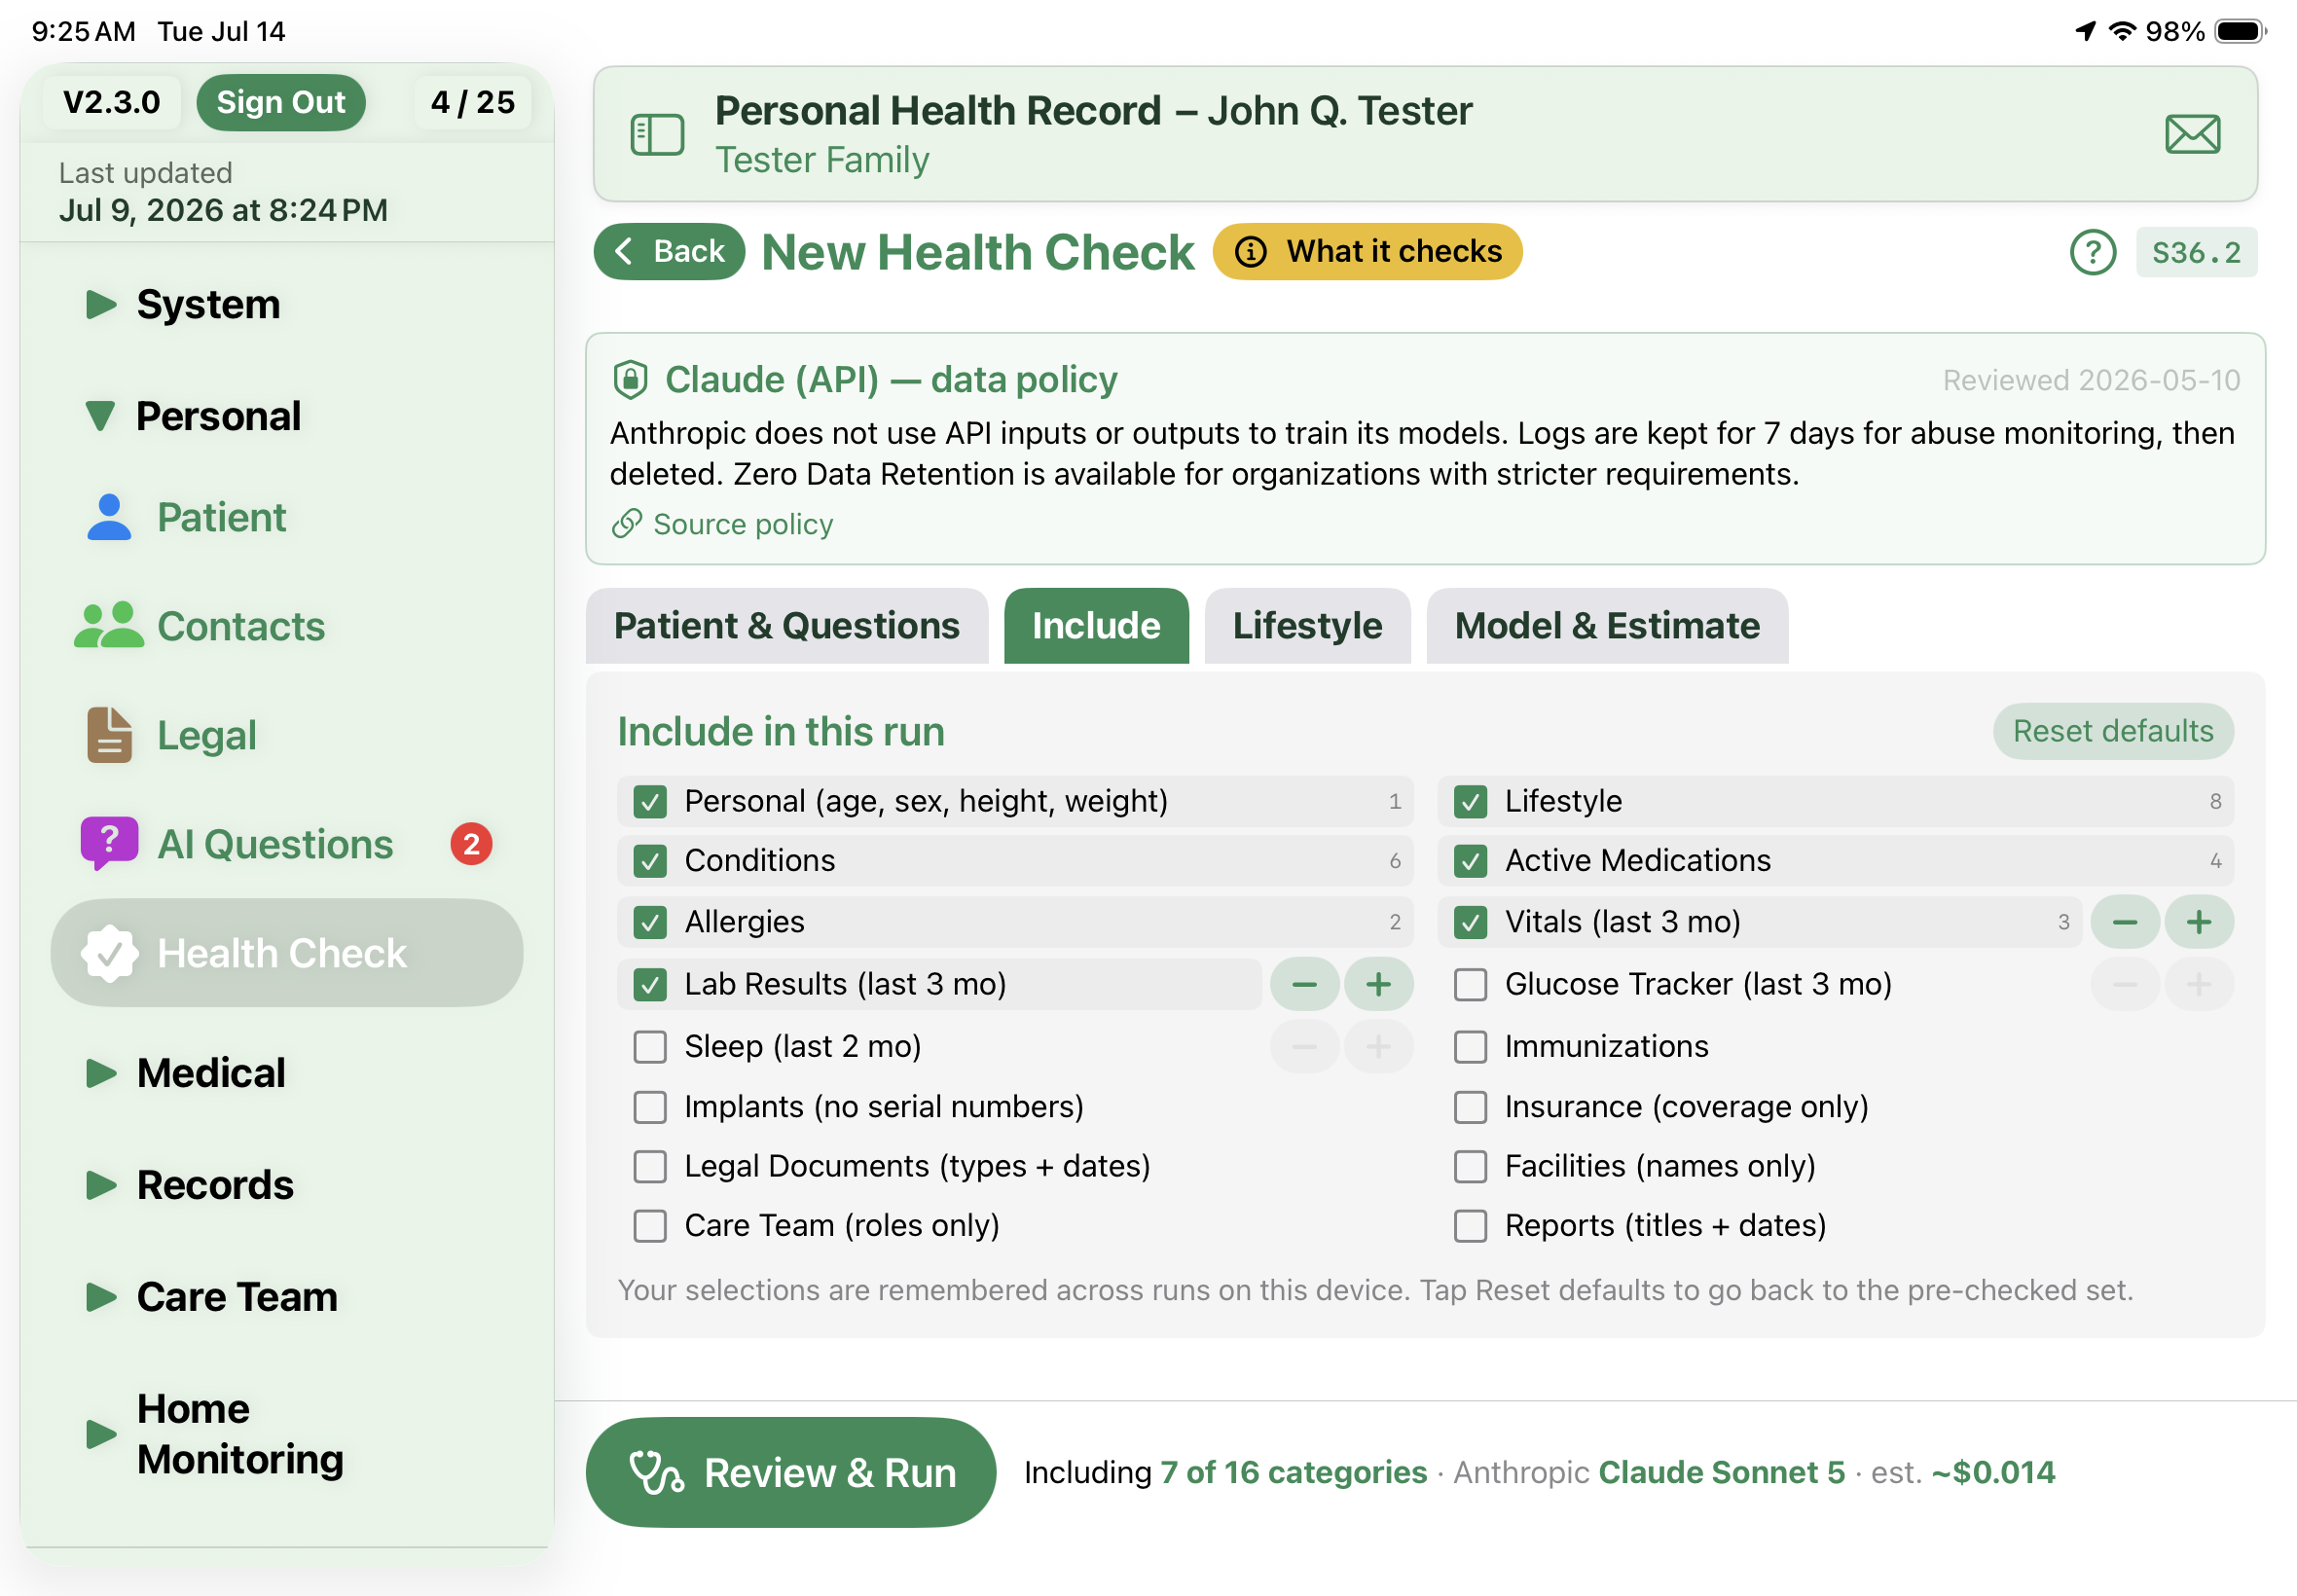2297x1596 pixels.
Task: Click the Sign Out button
Action: pos(280,102)
